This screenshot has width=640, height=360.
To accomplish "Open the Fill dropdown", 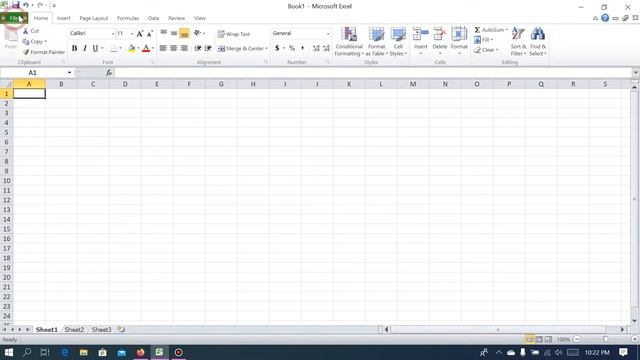I will 483,40.
